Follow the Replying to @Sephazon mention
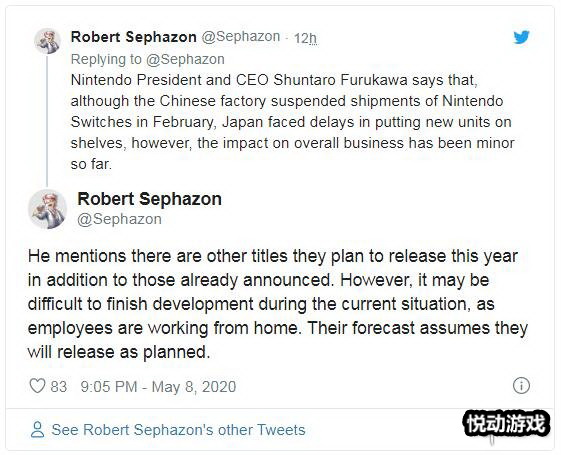 [185, 59]
